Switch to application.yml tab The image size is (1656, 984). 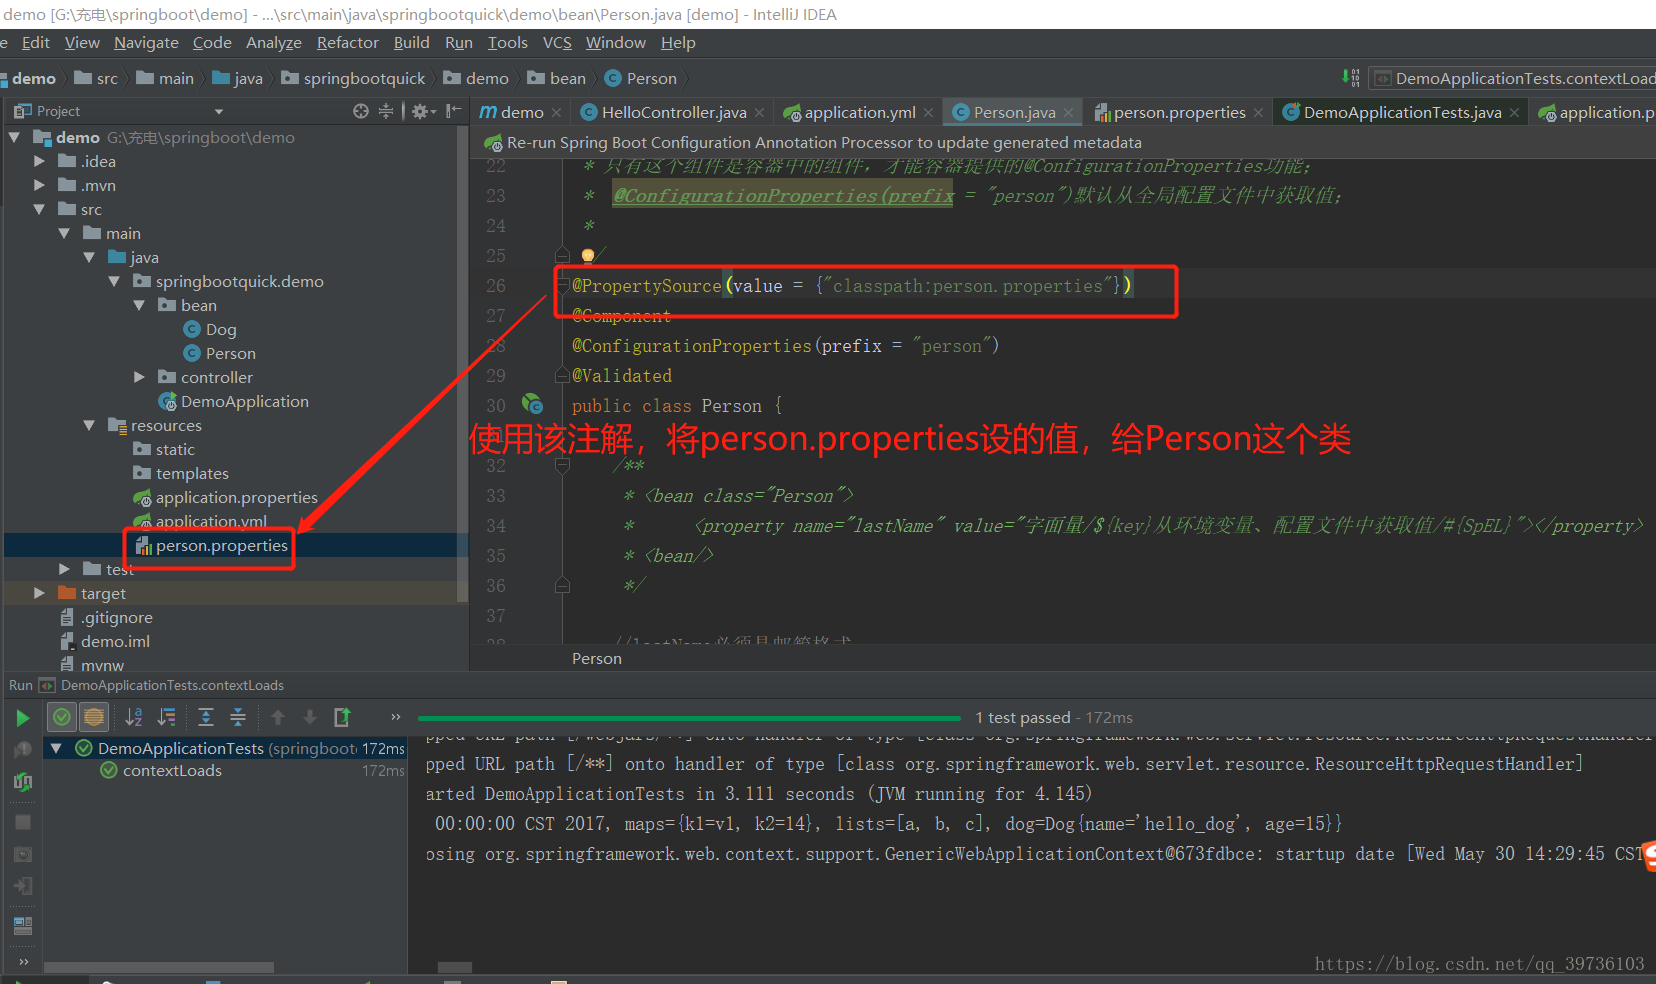pyautogui.click(x=859, y=112)
